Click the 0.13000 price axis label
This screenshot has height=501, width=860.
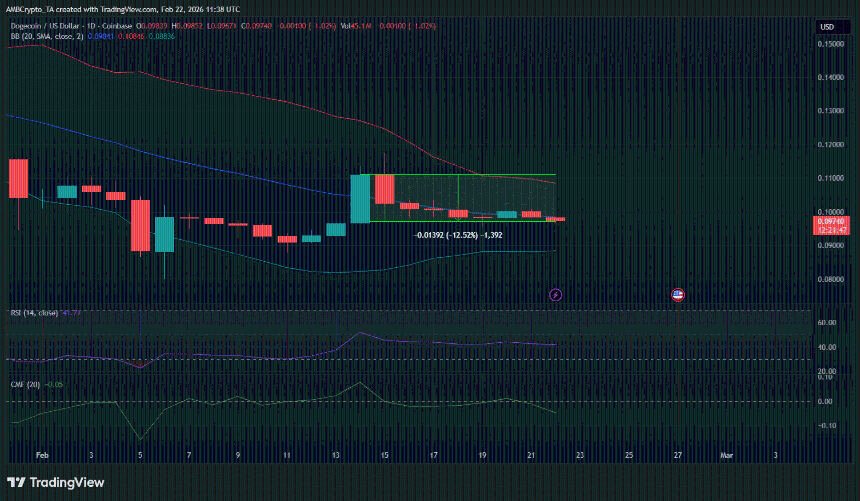click(x=830, y=111)
